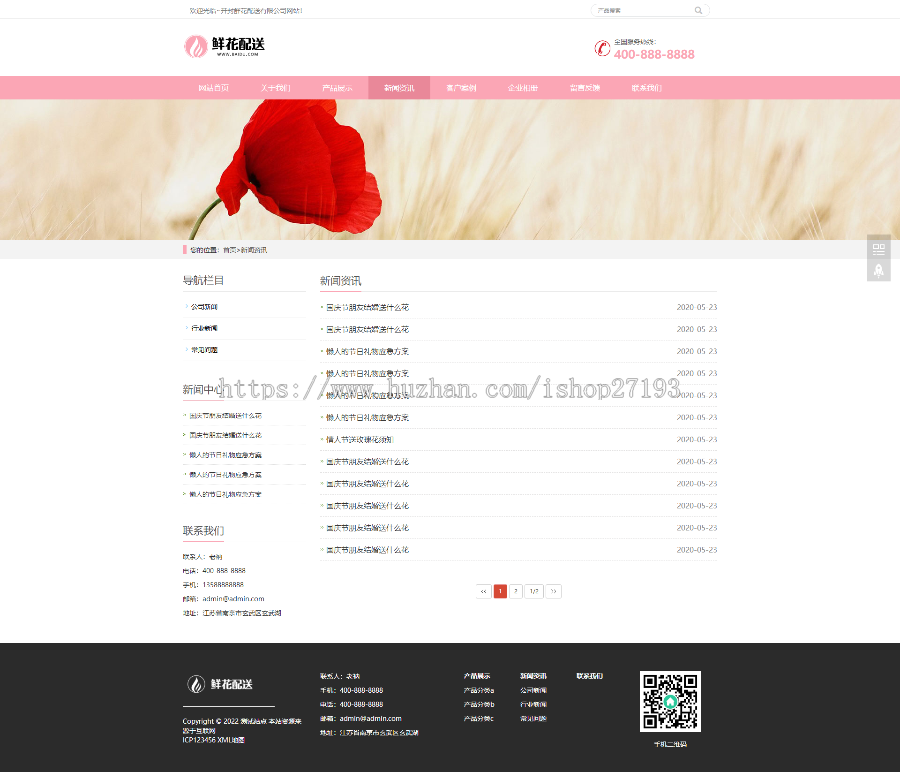900x772 pixels.
Task: Open the footer 产品分类a link
Action: tap(479, 690)
